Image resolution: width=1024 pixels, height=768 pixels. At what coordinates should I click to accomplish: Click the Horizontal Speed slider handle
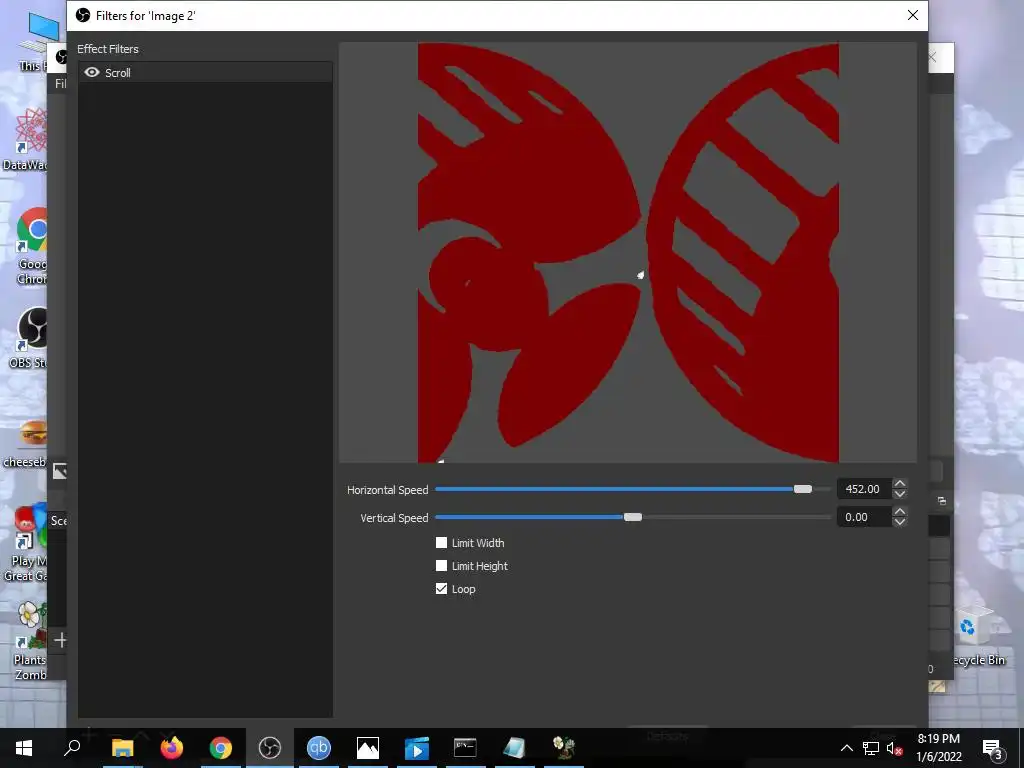point(803,489)
